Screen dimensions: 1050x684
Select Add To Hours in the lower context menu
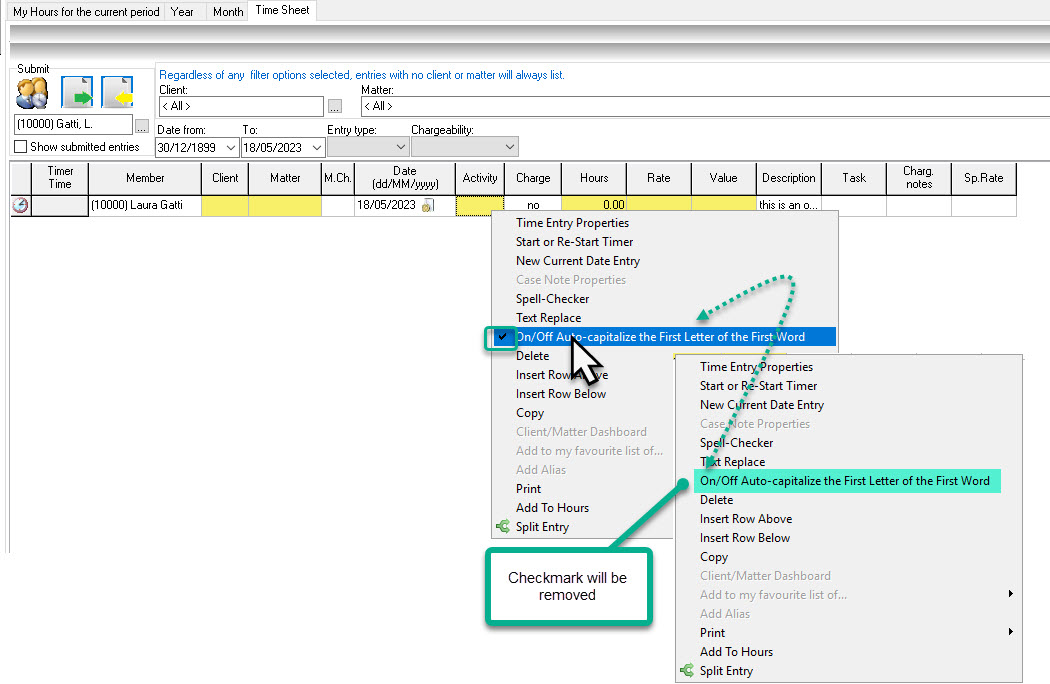pyautogui.click(x=737, y=652)
